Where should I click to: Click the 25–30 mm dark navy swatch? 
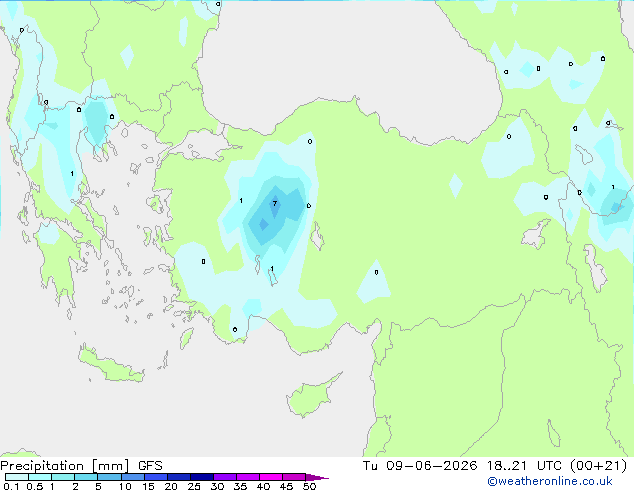coord(201,477)
